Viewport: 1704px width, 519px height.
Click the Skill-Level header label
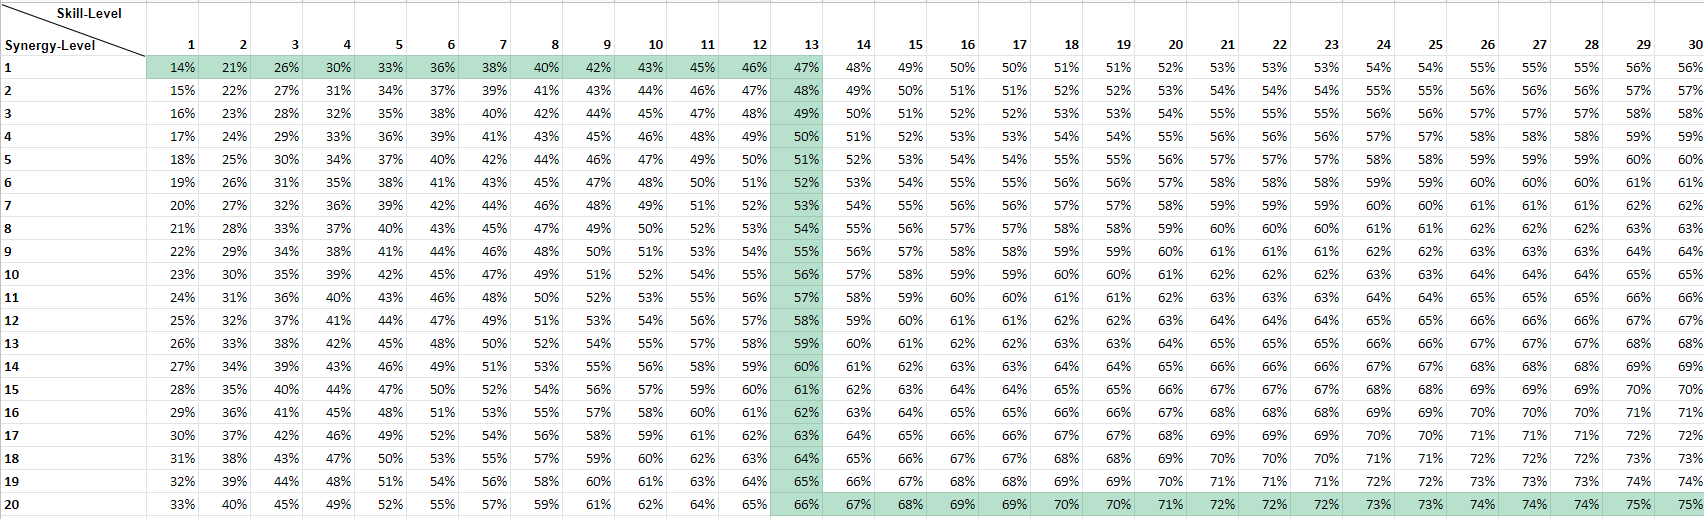pos(89,14)
